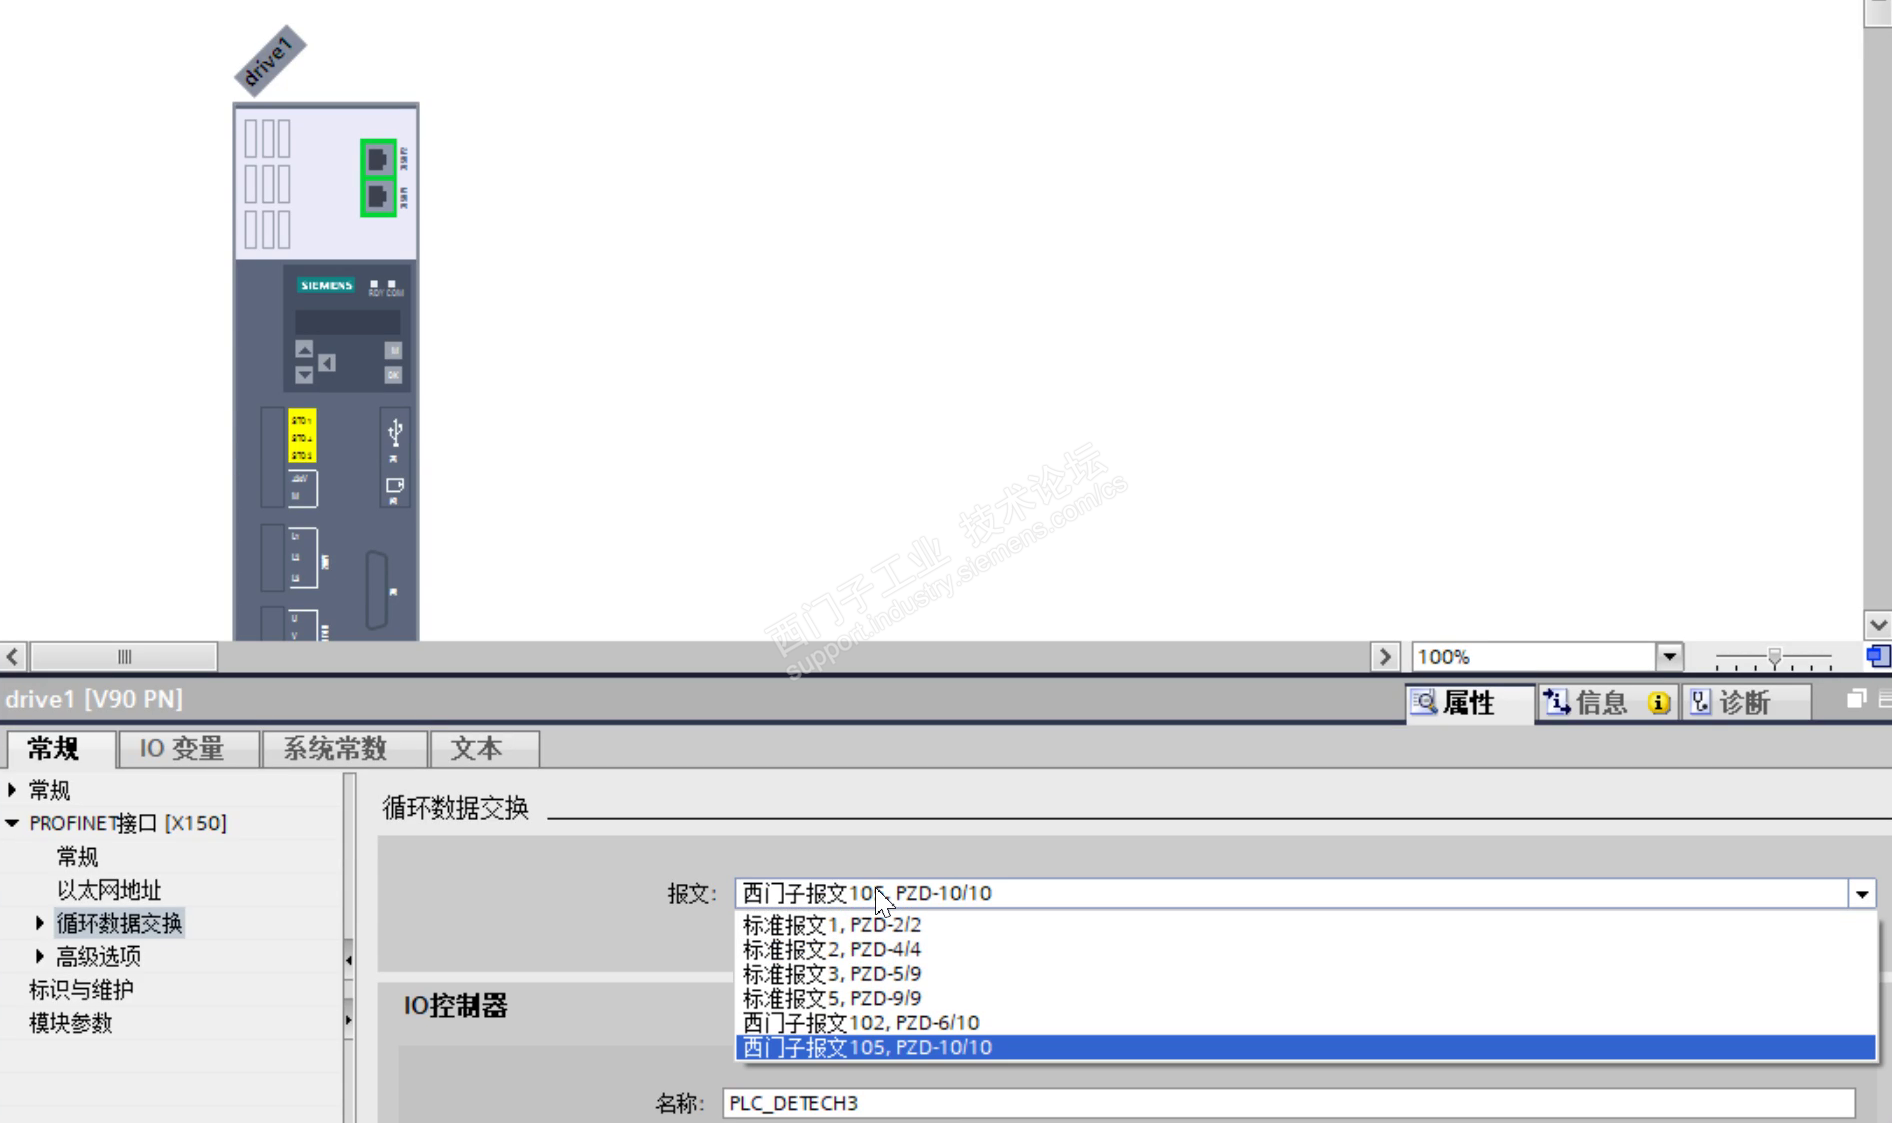Choose 标准报文5, PZD-9/9 from the list
Image resolution: width=1892 pixels, height=1123 pixels.
coord(1306,998)
